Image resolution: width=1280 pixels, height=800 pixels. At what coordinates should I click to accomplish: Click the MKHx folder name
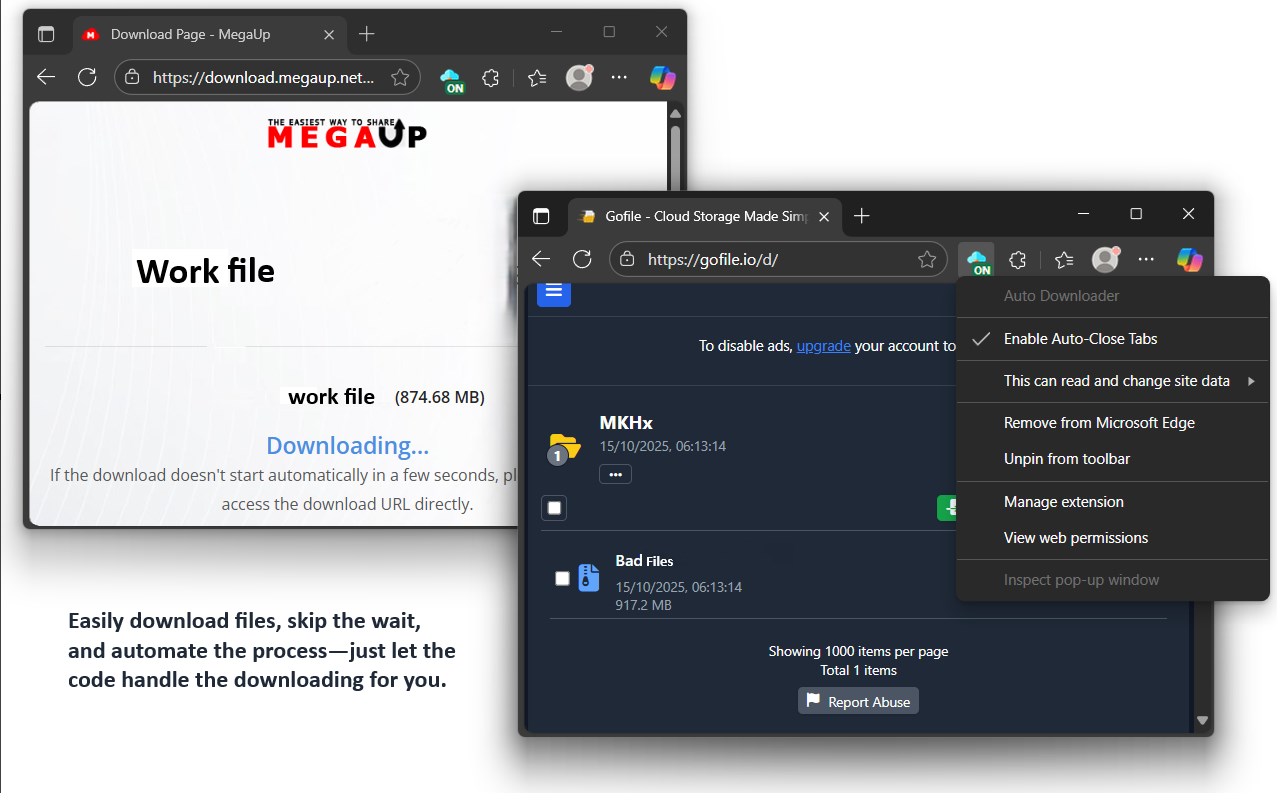626,423
